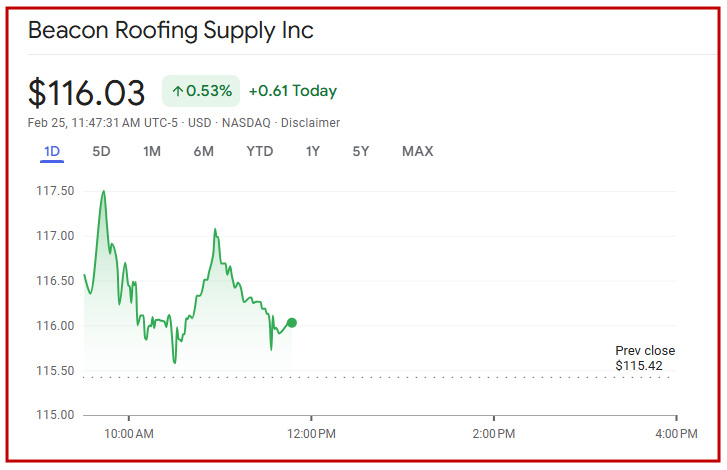
Task: Select the 1D time range tab
Action: (52, 152)
